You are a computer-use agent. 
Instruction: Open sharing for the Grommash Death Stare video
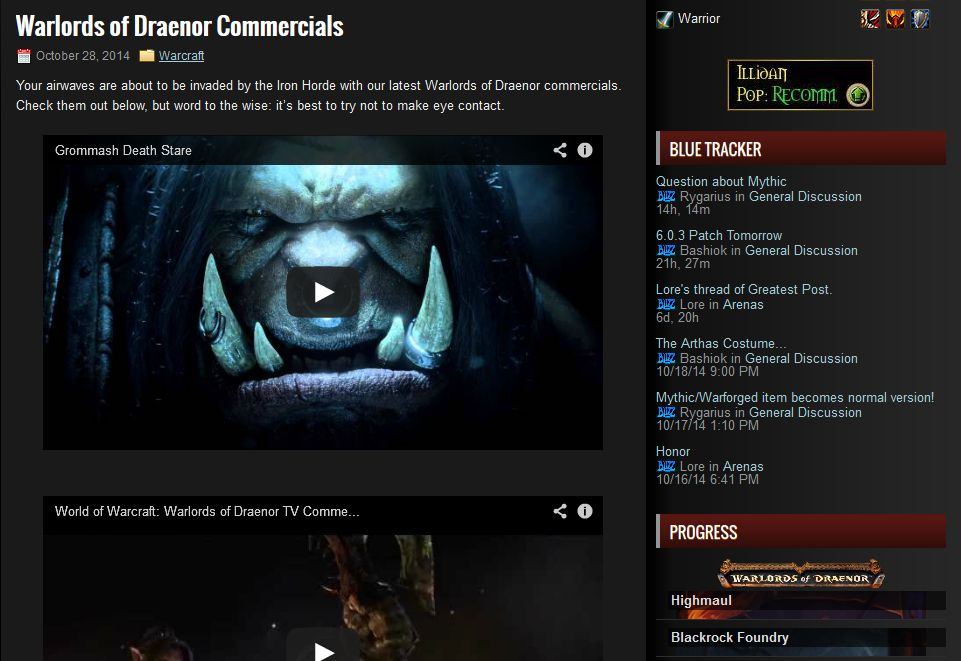coord(560,150)
